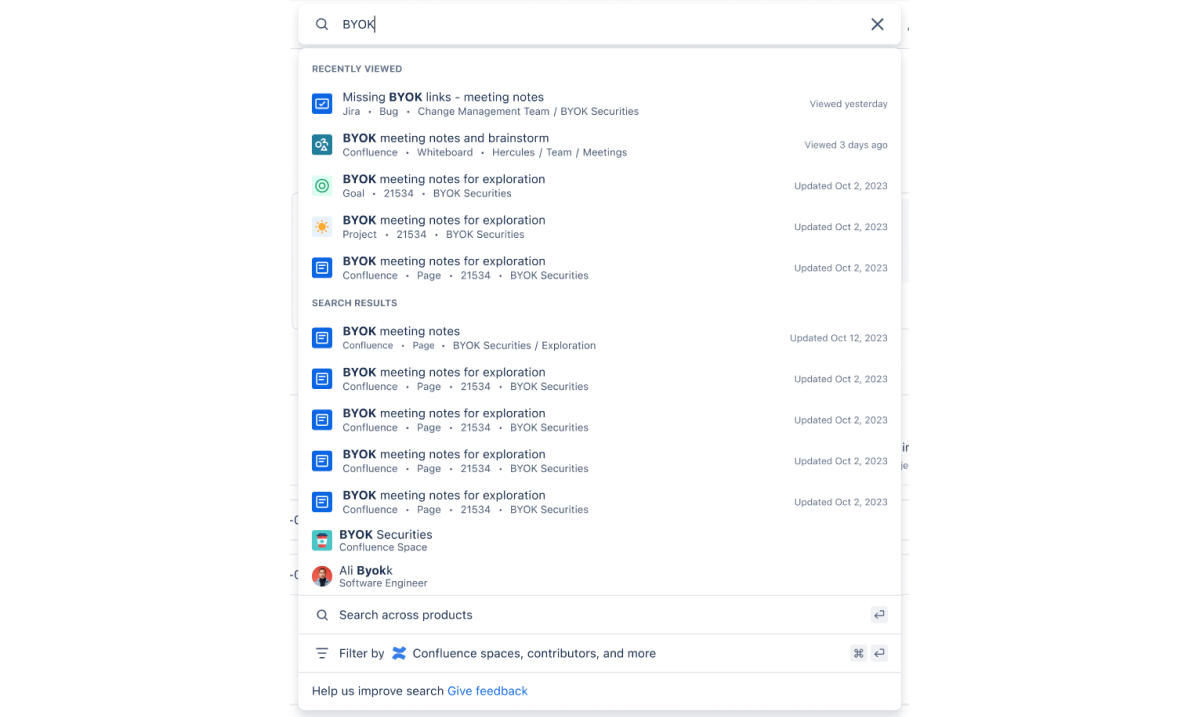The height and width of the screenshot is (717, 1200).
Task: Clear the search with the X icon
Action: (877, 24)
